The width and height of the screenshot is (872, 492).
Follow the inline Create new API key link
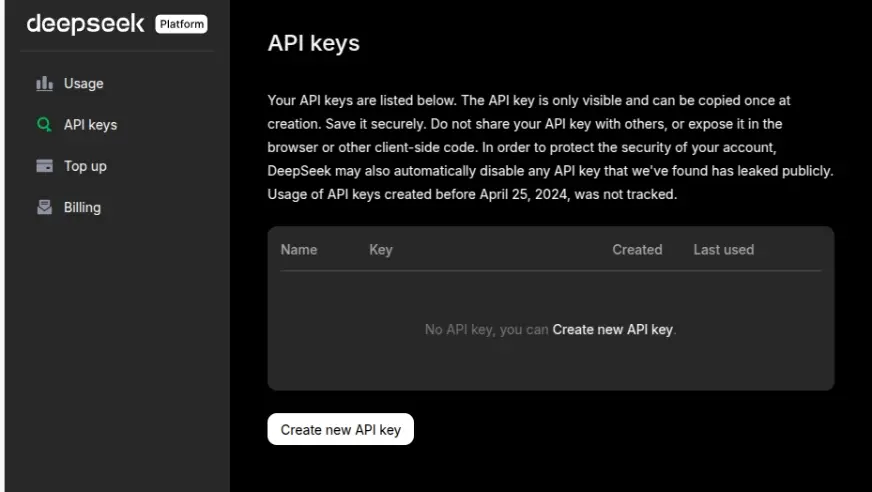click(x=612, y=329)
